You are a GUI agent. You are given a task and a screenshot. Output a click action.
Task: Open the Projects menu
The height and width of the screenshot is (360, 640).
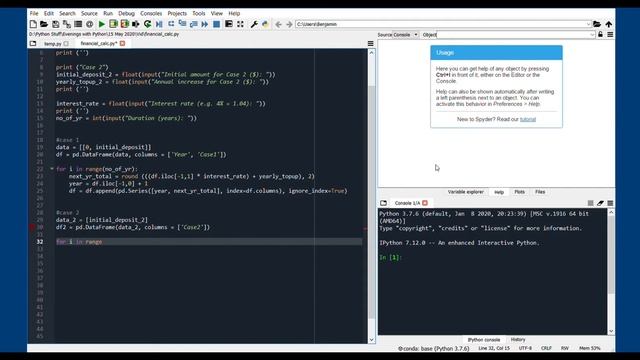(177, 13)
